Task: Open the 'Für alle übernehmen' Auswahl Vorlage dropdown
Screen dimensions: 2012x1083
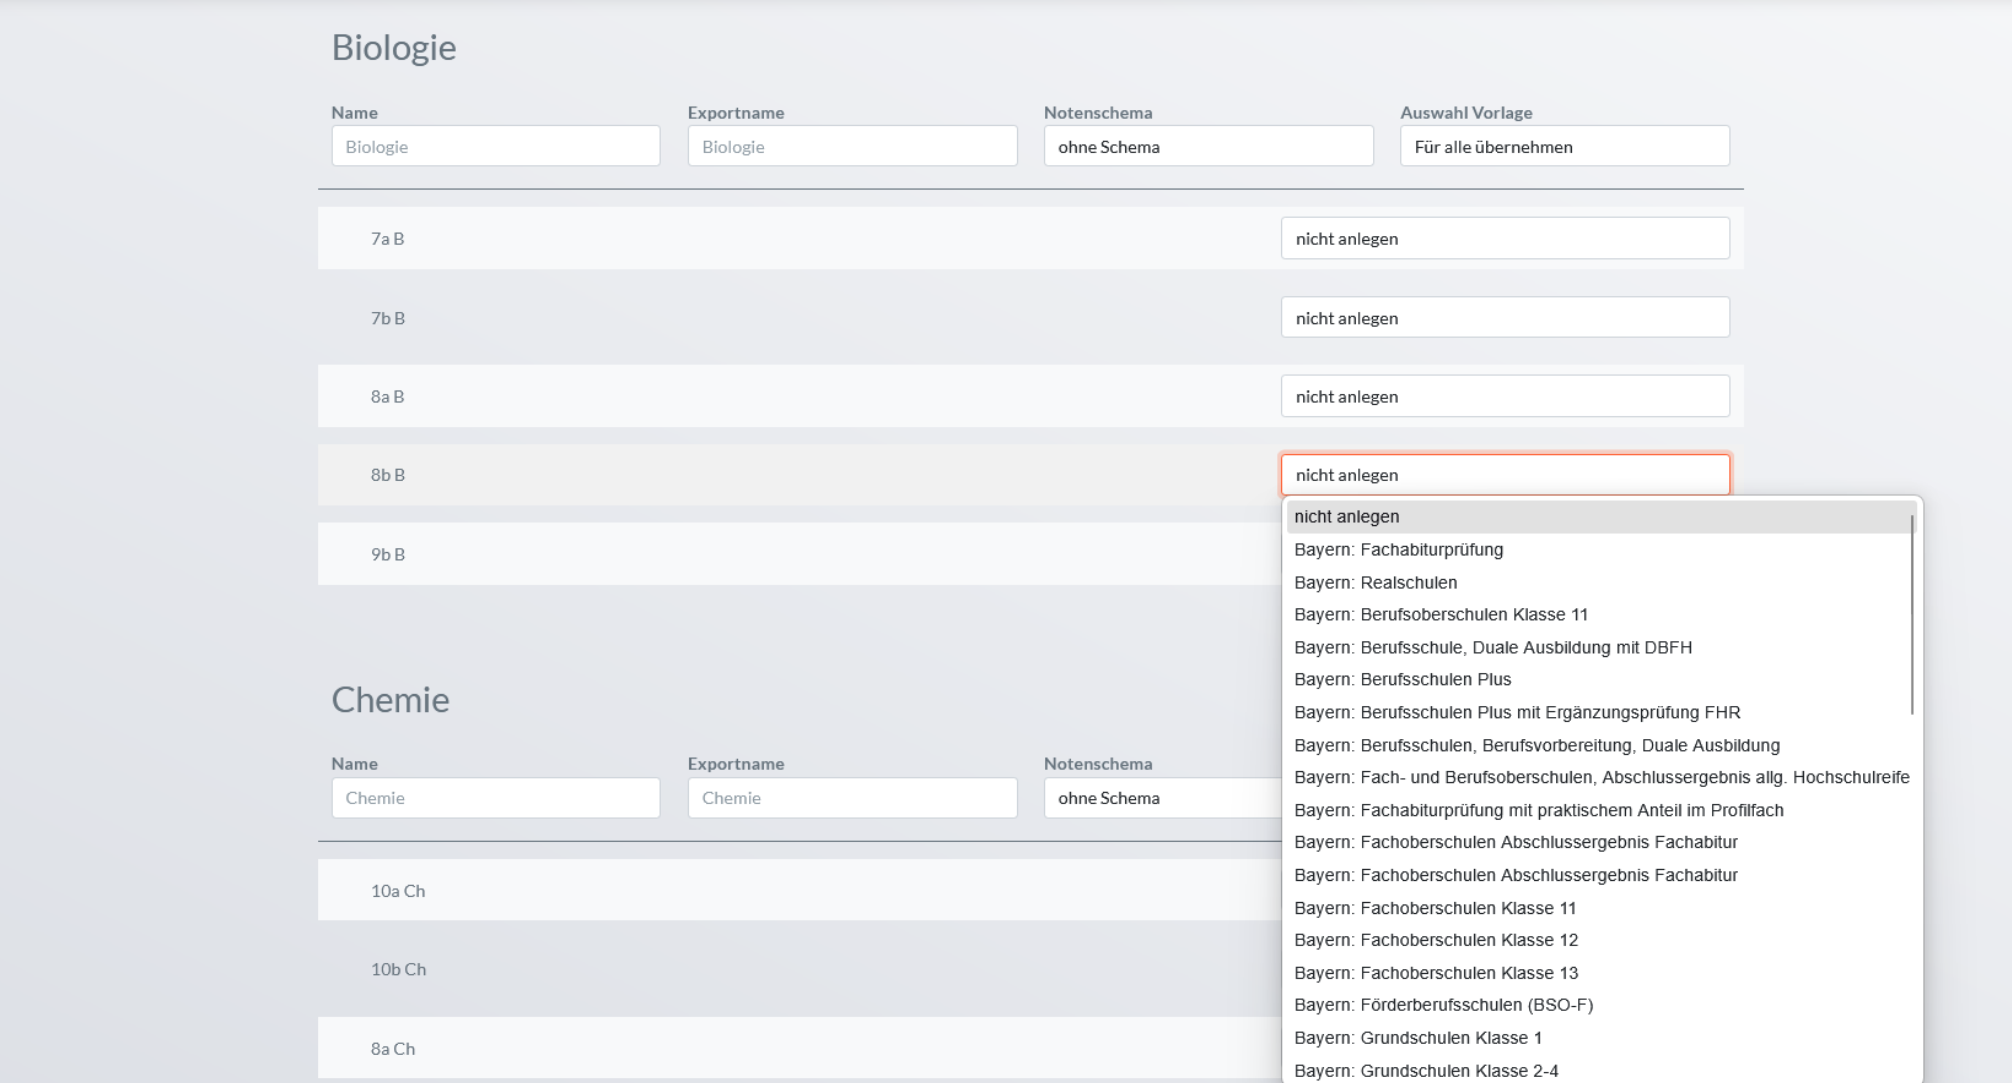Action: pos(1564,146)
